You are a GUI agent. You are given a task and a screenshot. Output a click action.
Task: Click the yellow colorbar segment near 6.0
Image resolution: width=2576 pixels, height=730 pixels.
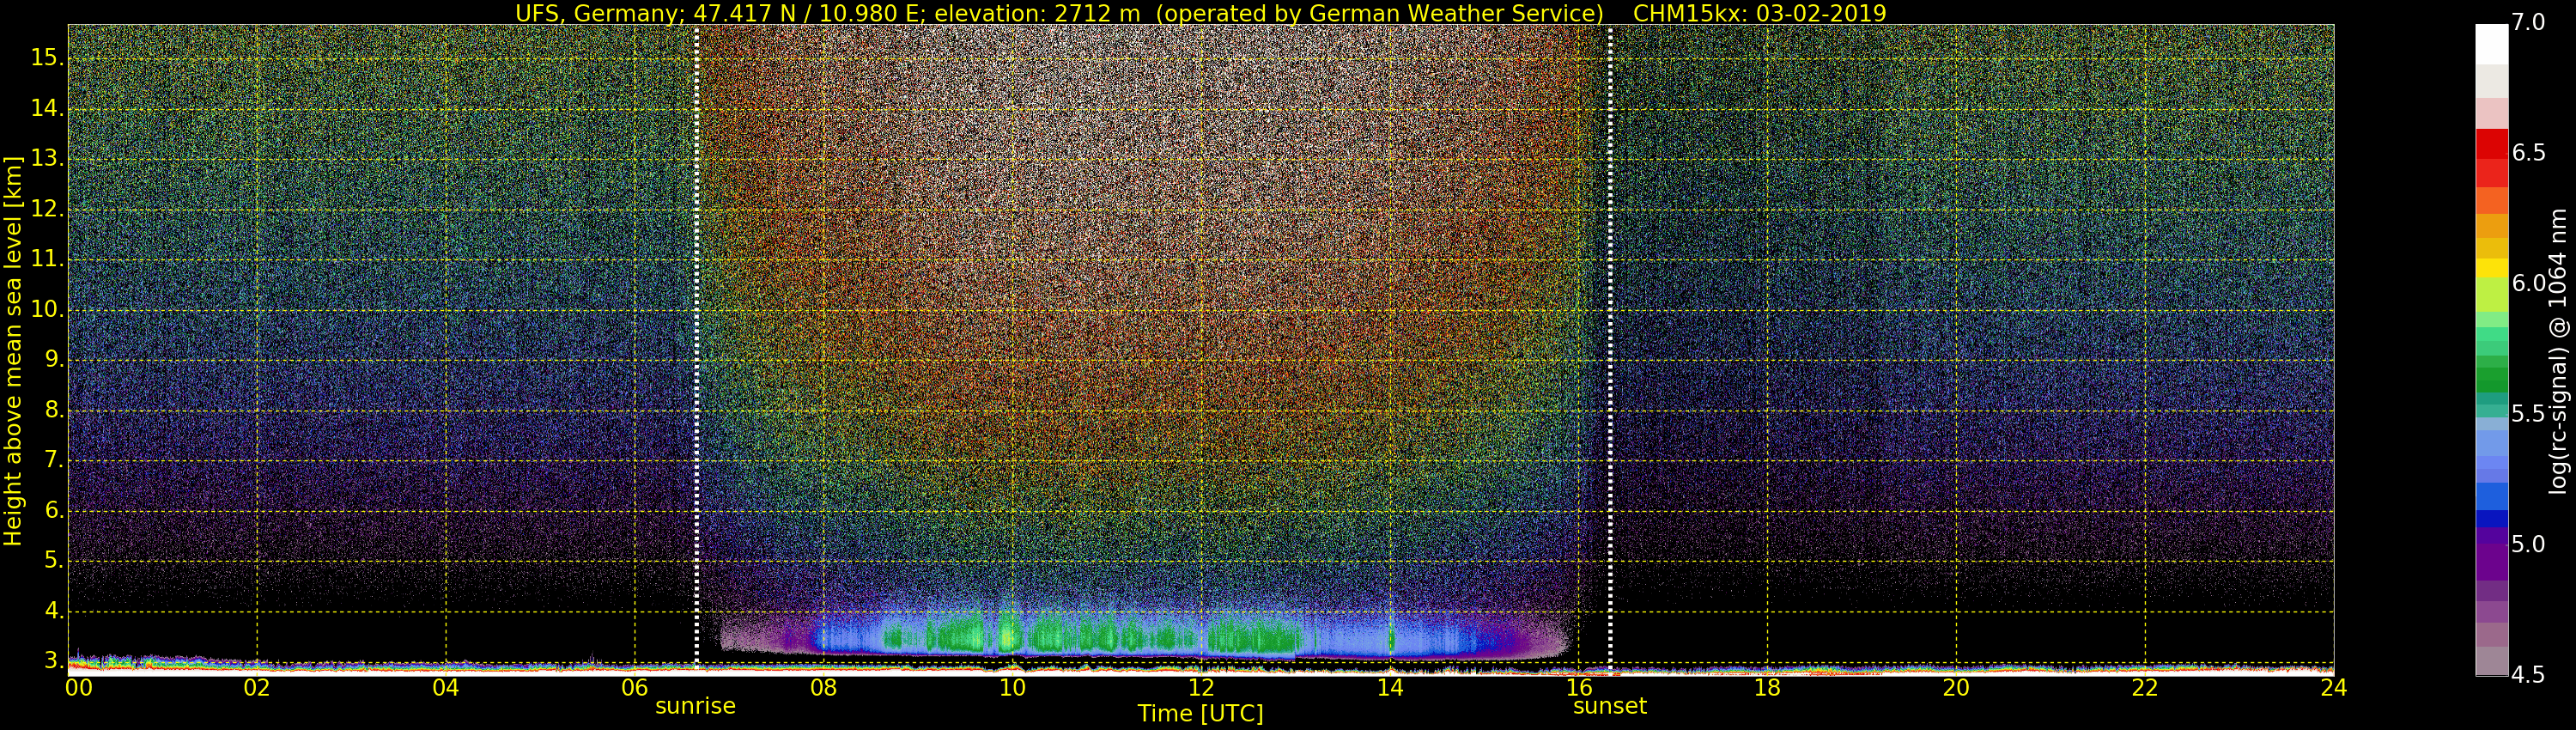coord(2492,268)
